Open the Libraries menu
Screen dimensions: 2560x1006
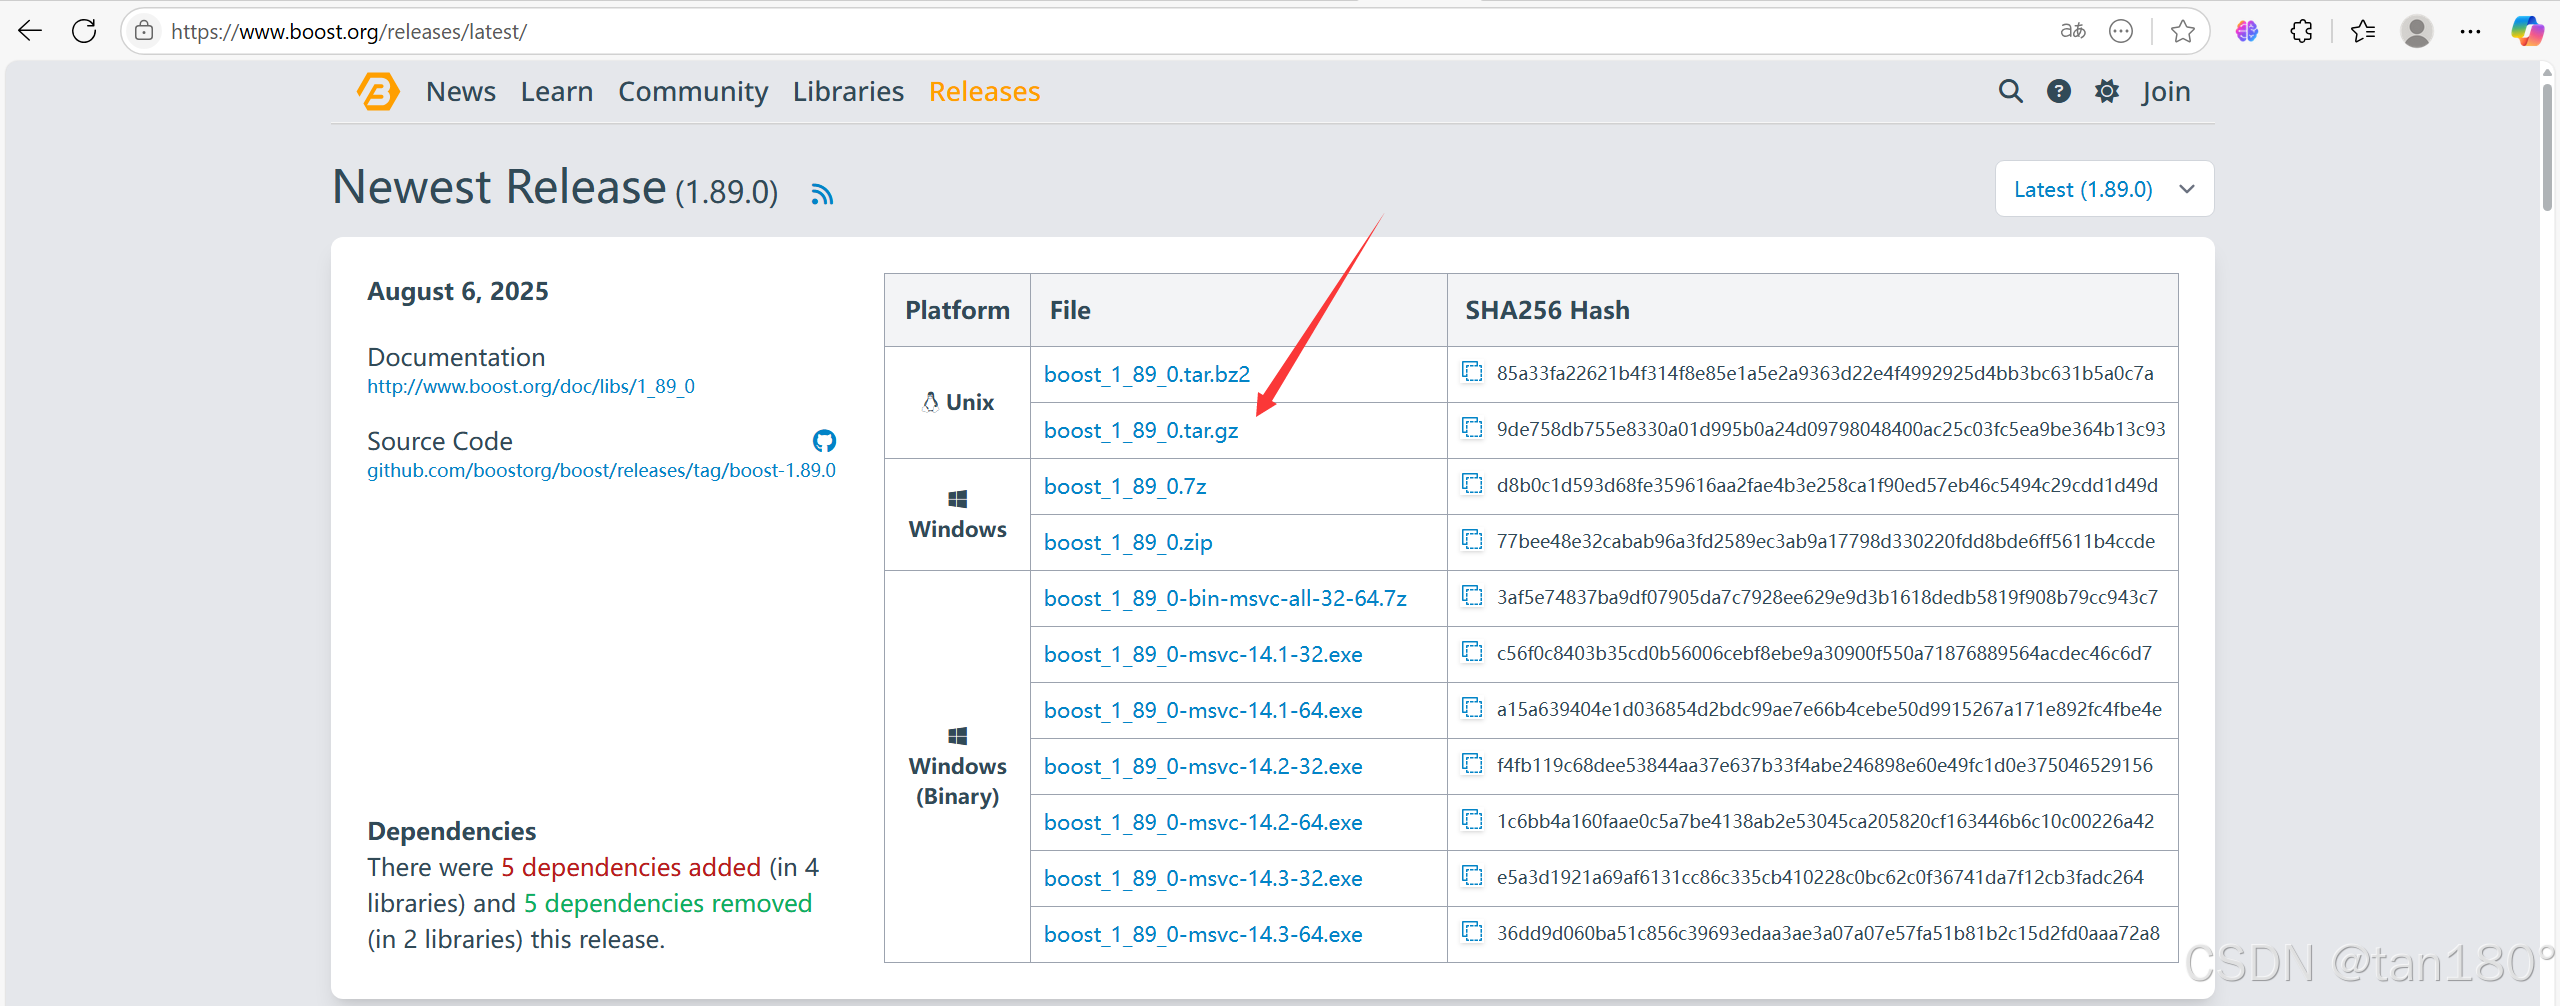point(848,91)
